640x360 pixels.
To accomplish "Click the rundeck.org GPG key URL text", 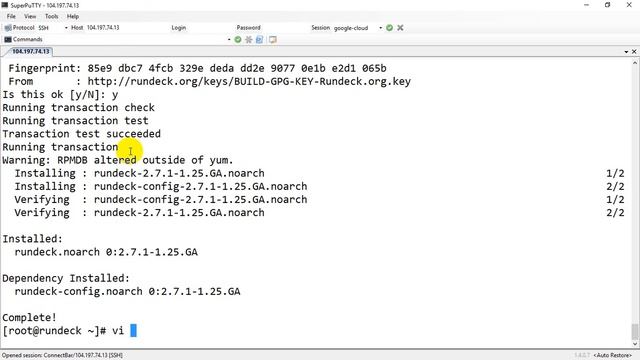I will [x=249, y=82].
